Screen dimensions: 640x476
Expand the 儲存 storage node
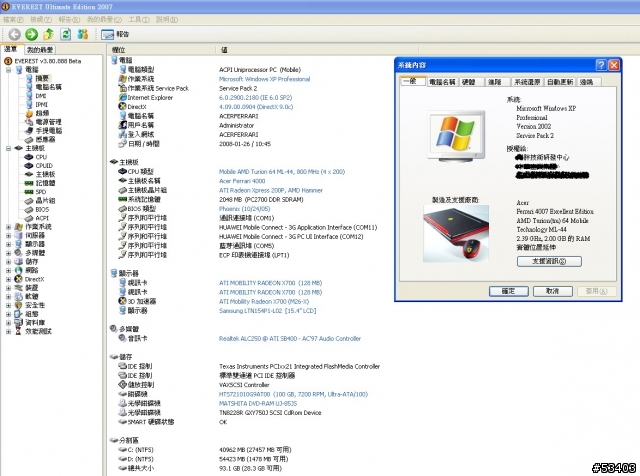pyautogui.click(x=8, y=261)
